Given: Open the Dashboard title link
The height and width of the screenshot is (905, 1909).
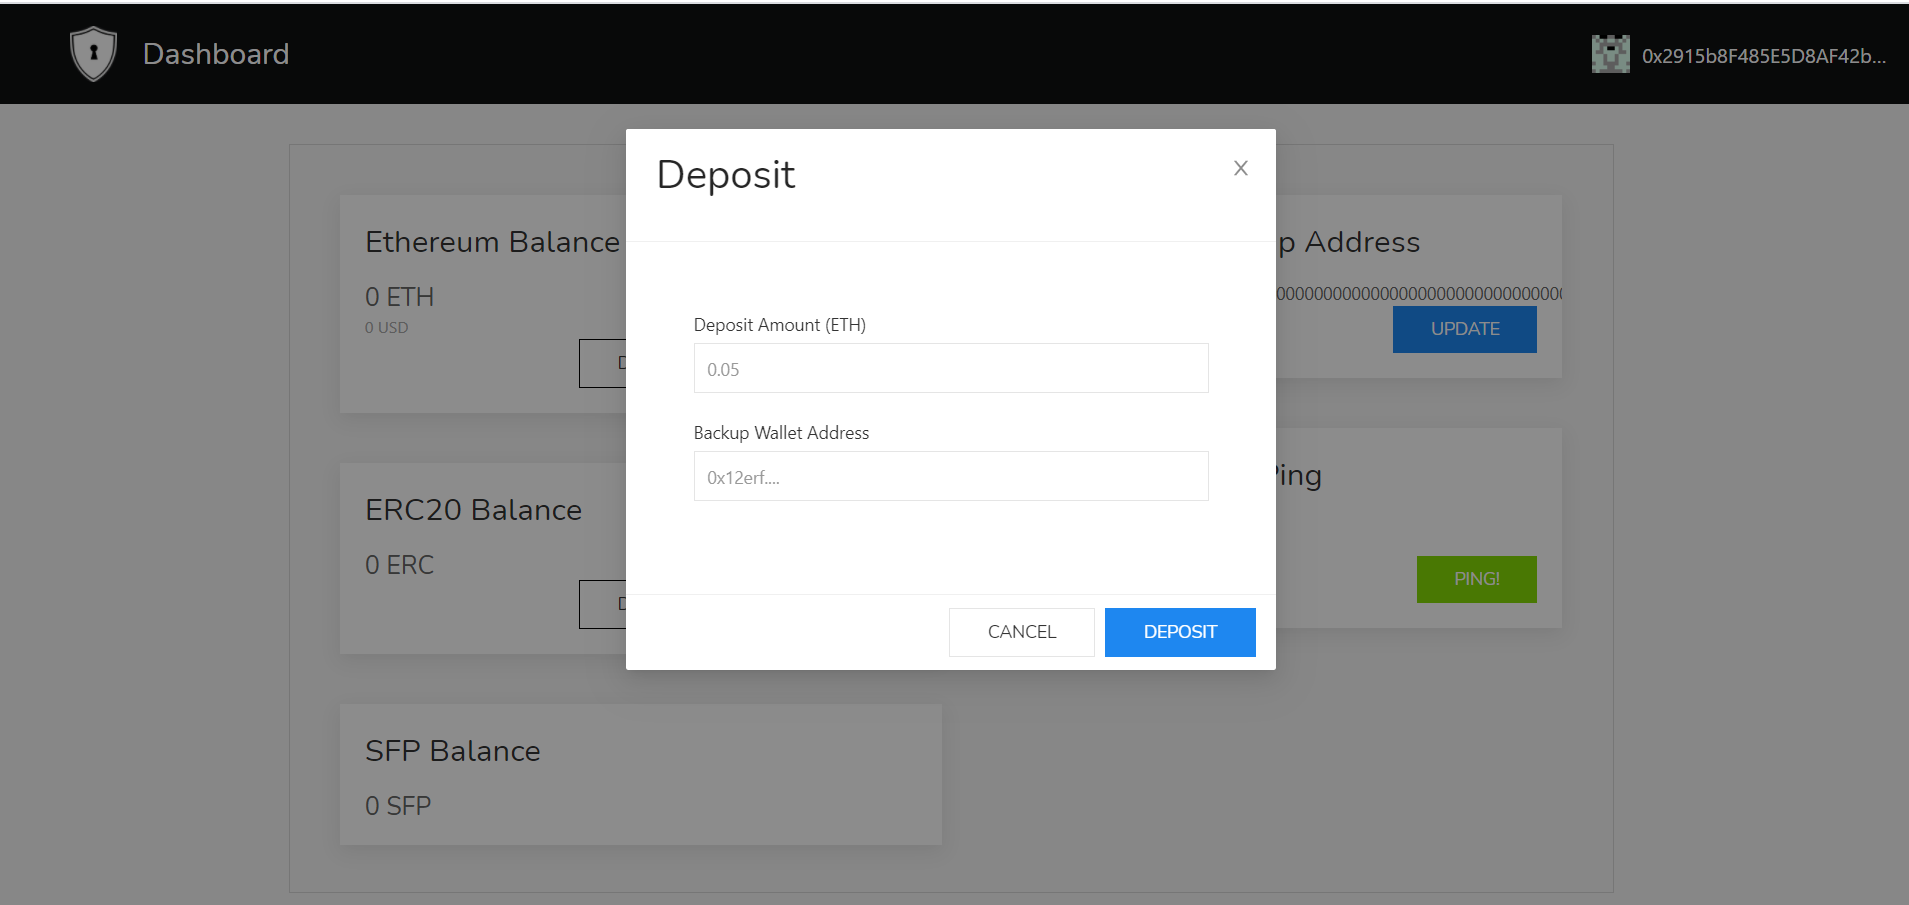Looking at the screenshot, I should click(x=216, y=54).
